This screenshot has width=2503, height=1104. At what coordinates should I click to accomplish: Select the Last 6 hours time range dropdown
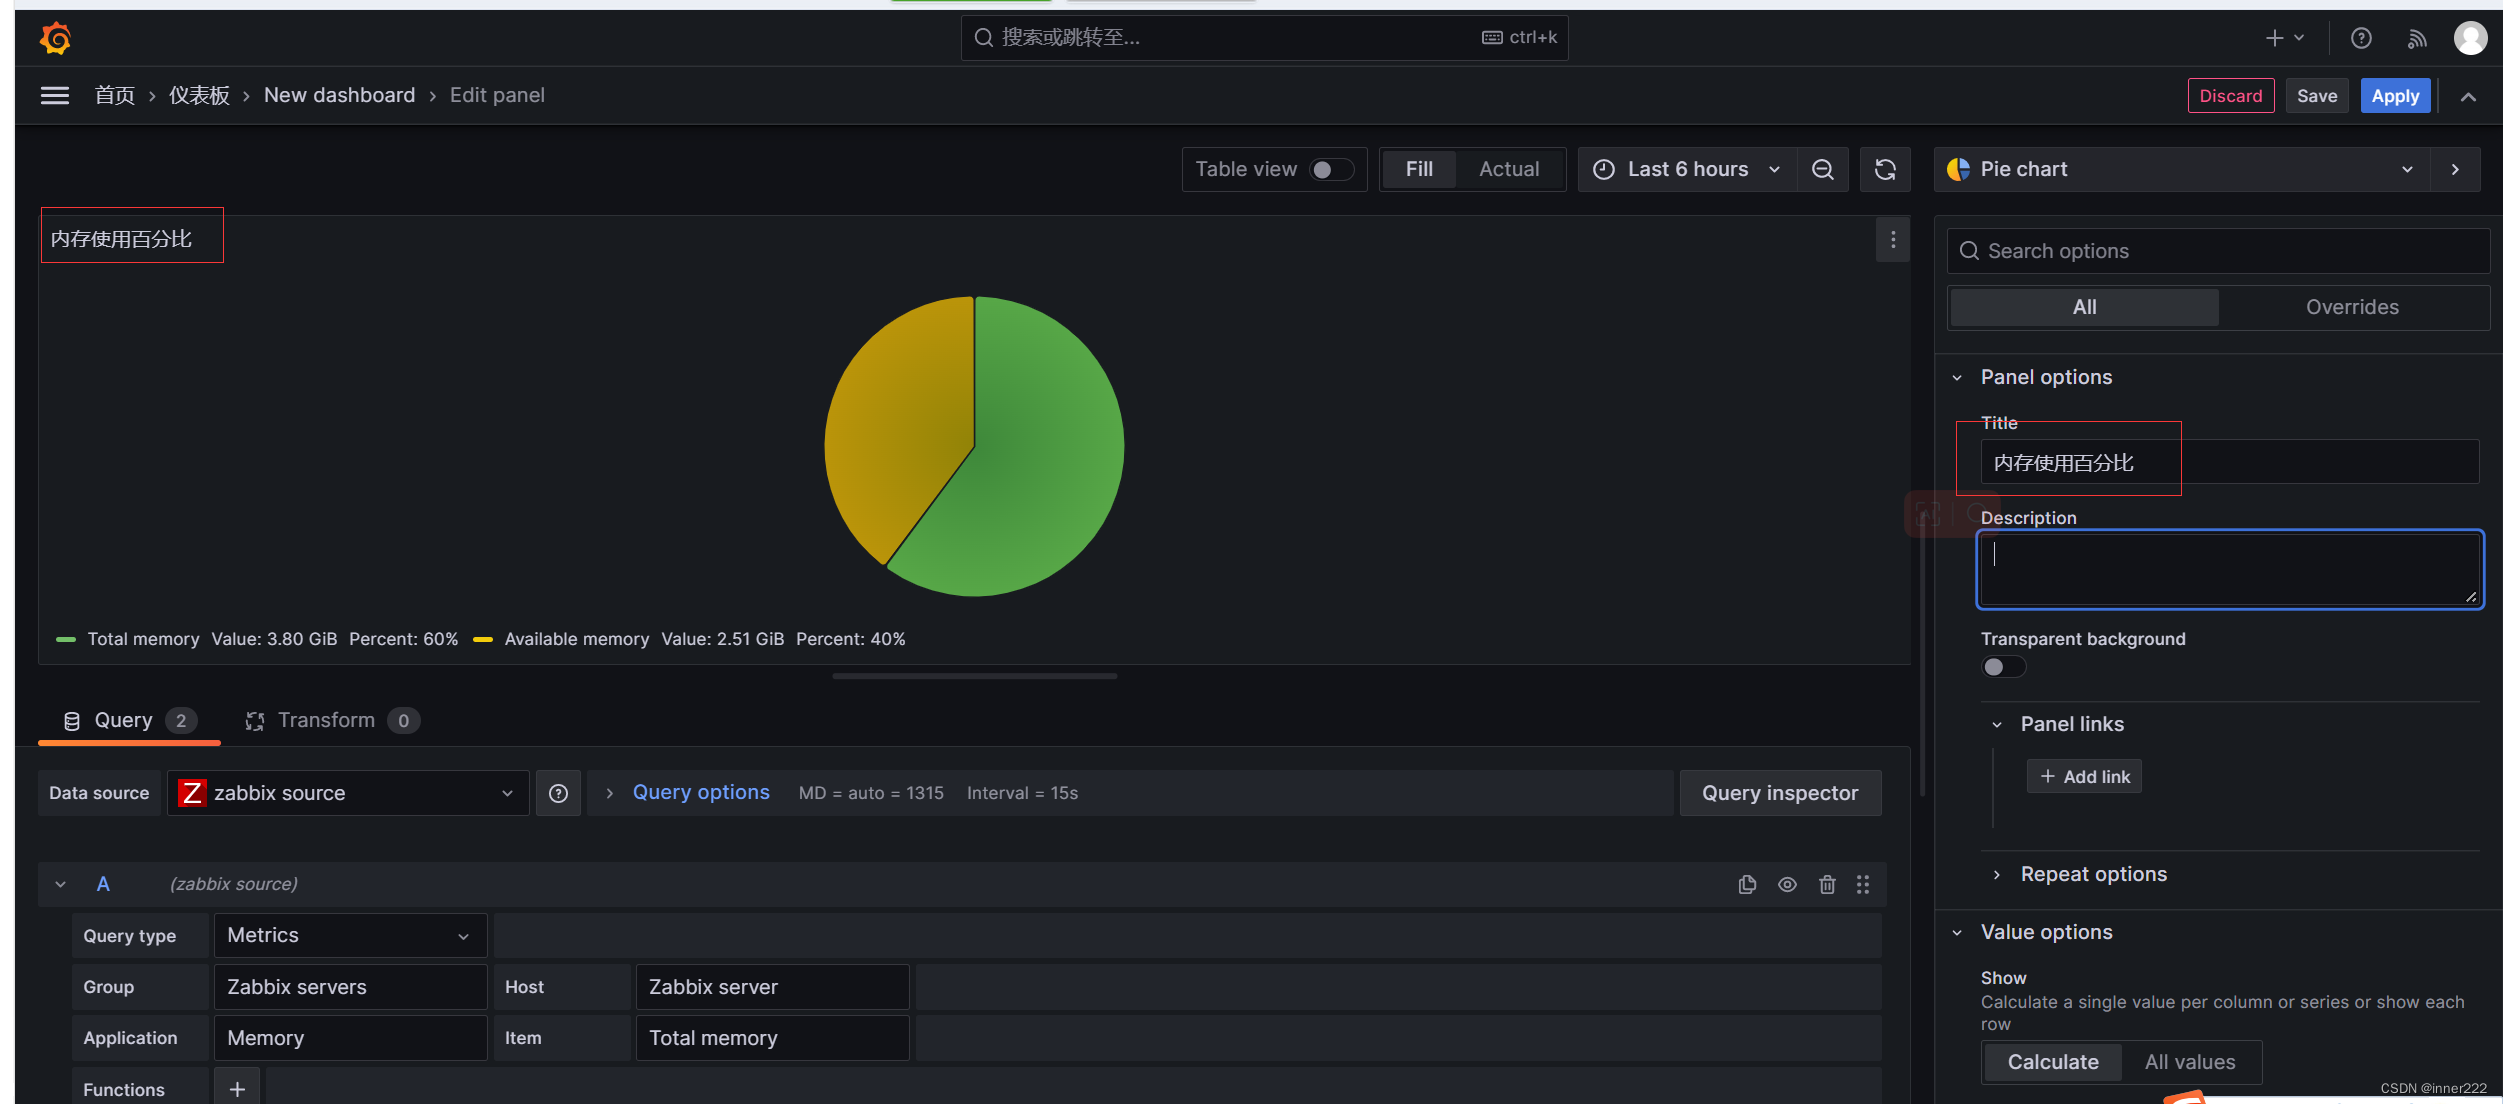tap(1687, 168)
